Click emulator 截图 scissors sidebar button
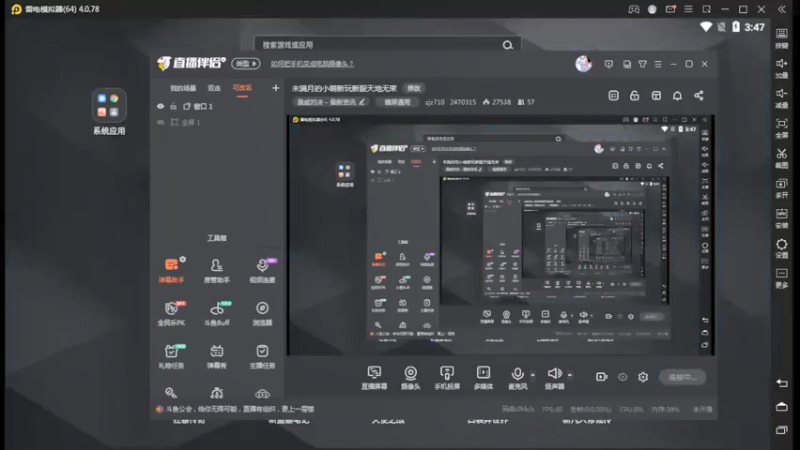 [x=782, y=158]
